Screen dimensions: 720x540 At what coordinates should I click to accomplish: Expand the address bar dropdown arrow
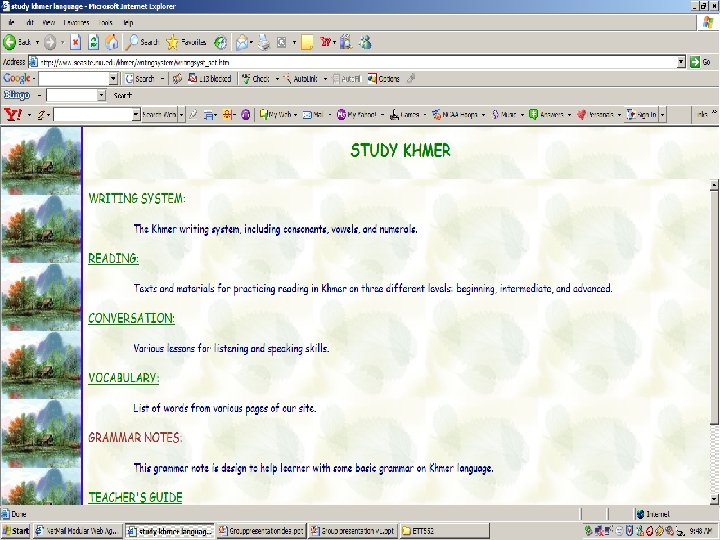tap(681, 62)
